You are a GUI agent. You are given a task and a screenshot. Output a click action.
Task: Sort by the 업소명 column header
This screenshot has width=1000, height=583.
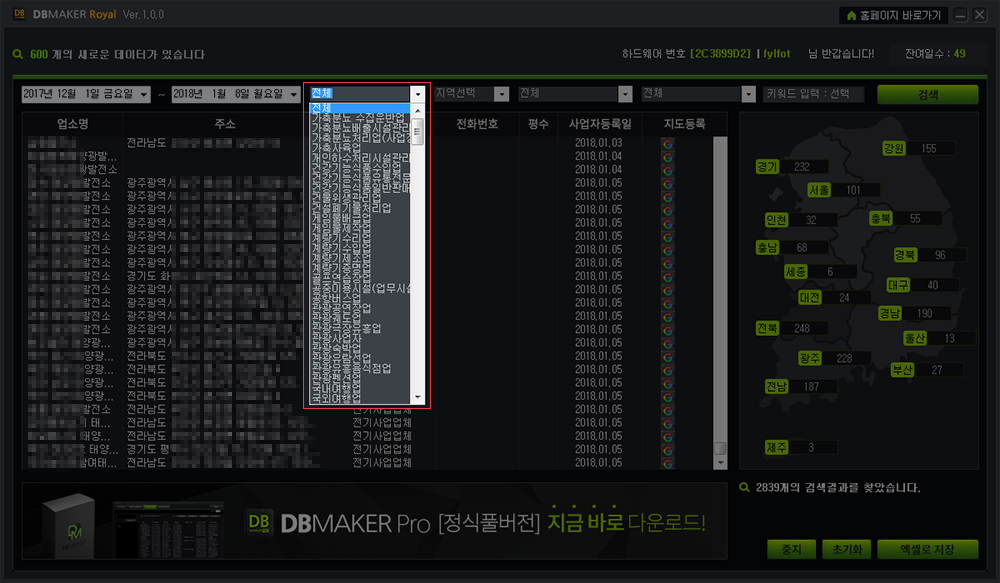coord(73,124)
